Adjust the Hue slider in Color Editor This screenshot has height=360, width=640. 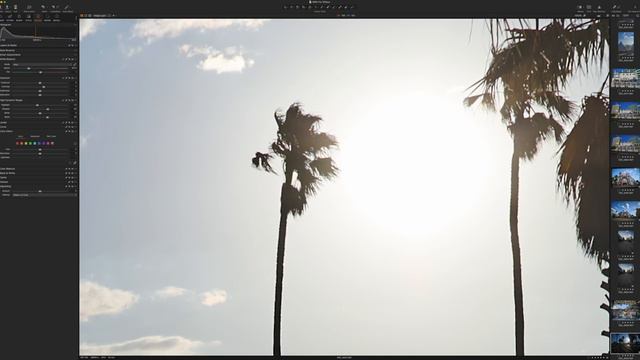[x=40, y=149]
